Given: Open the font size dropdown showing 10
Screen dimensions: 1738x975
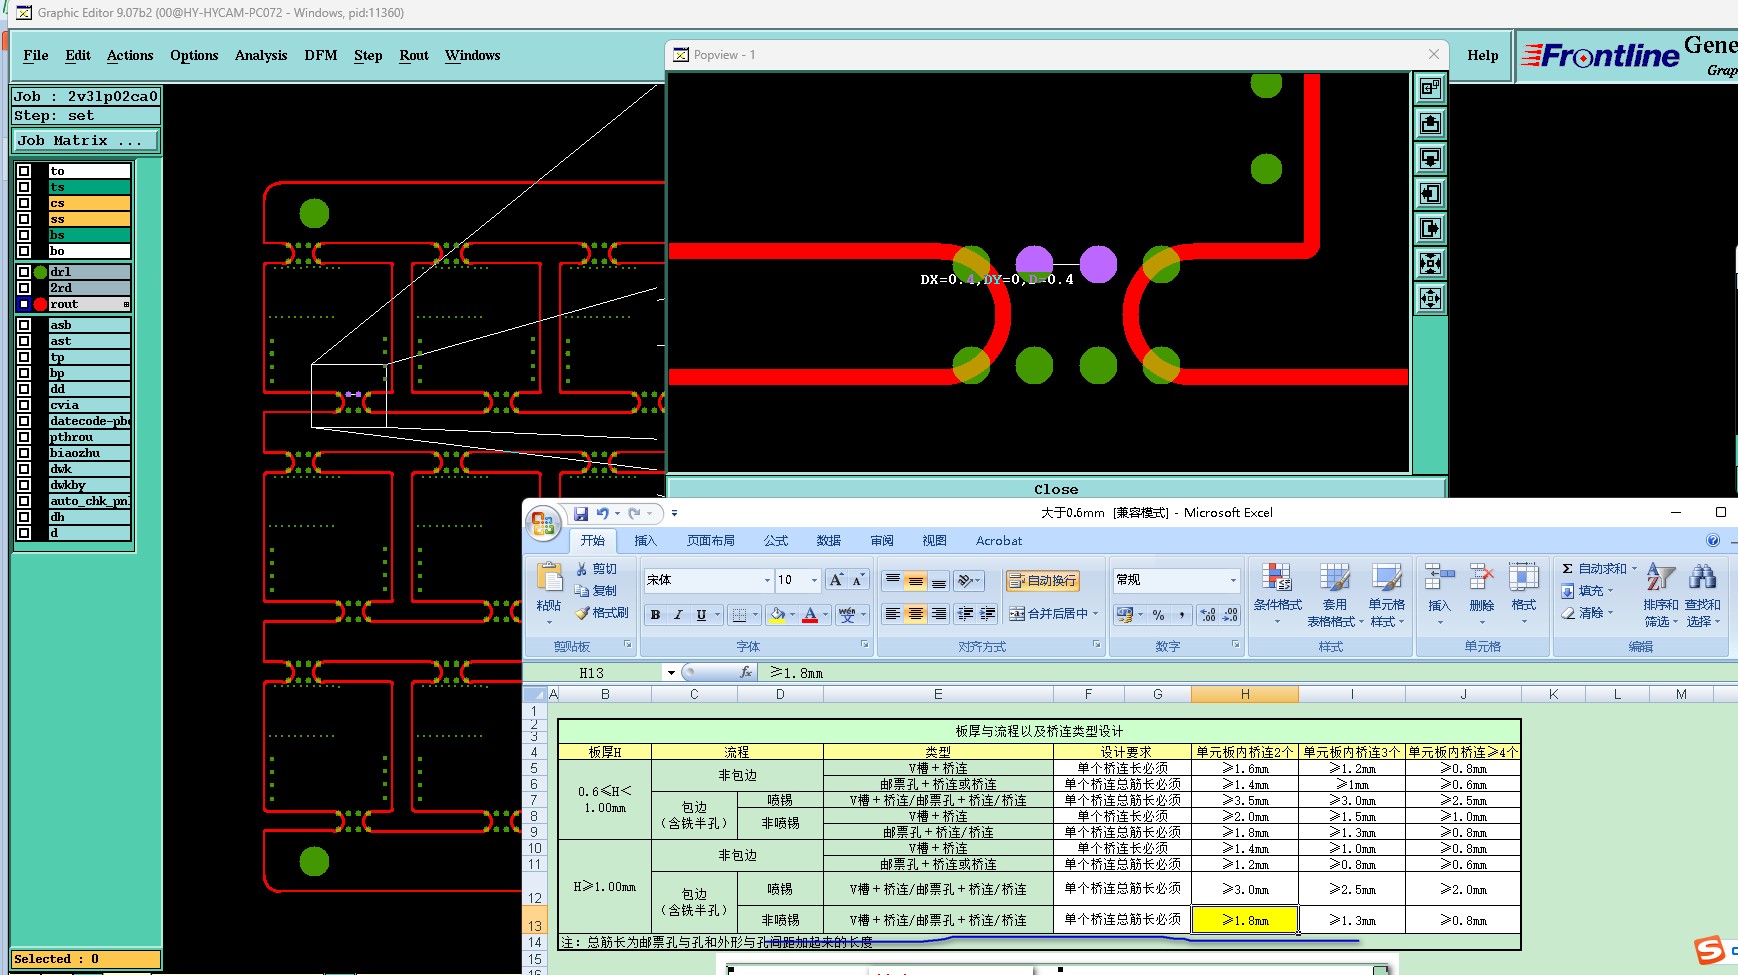Looking at the screenshot, I should click(814, 580).
